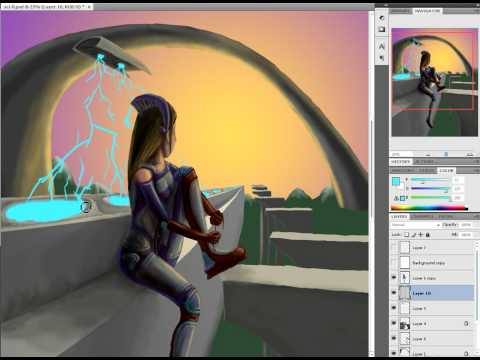Switch to the History tab
The image size is (480, 360).
(x=401, y=162)
